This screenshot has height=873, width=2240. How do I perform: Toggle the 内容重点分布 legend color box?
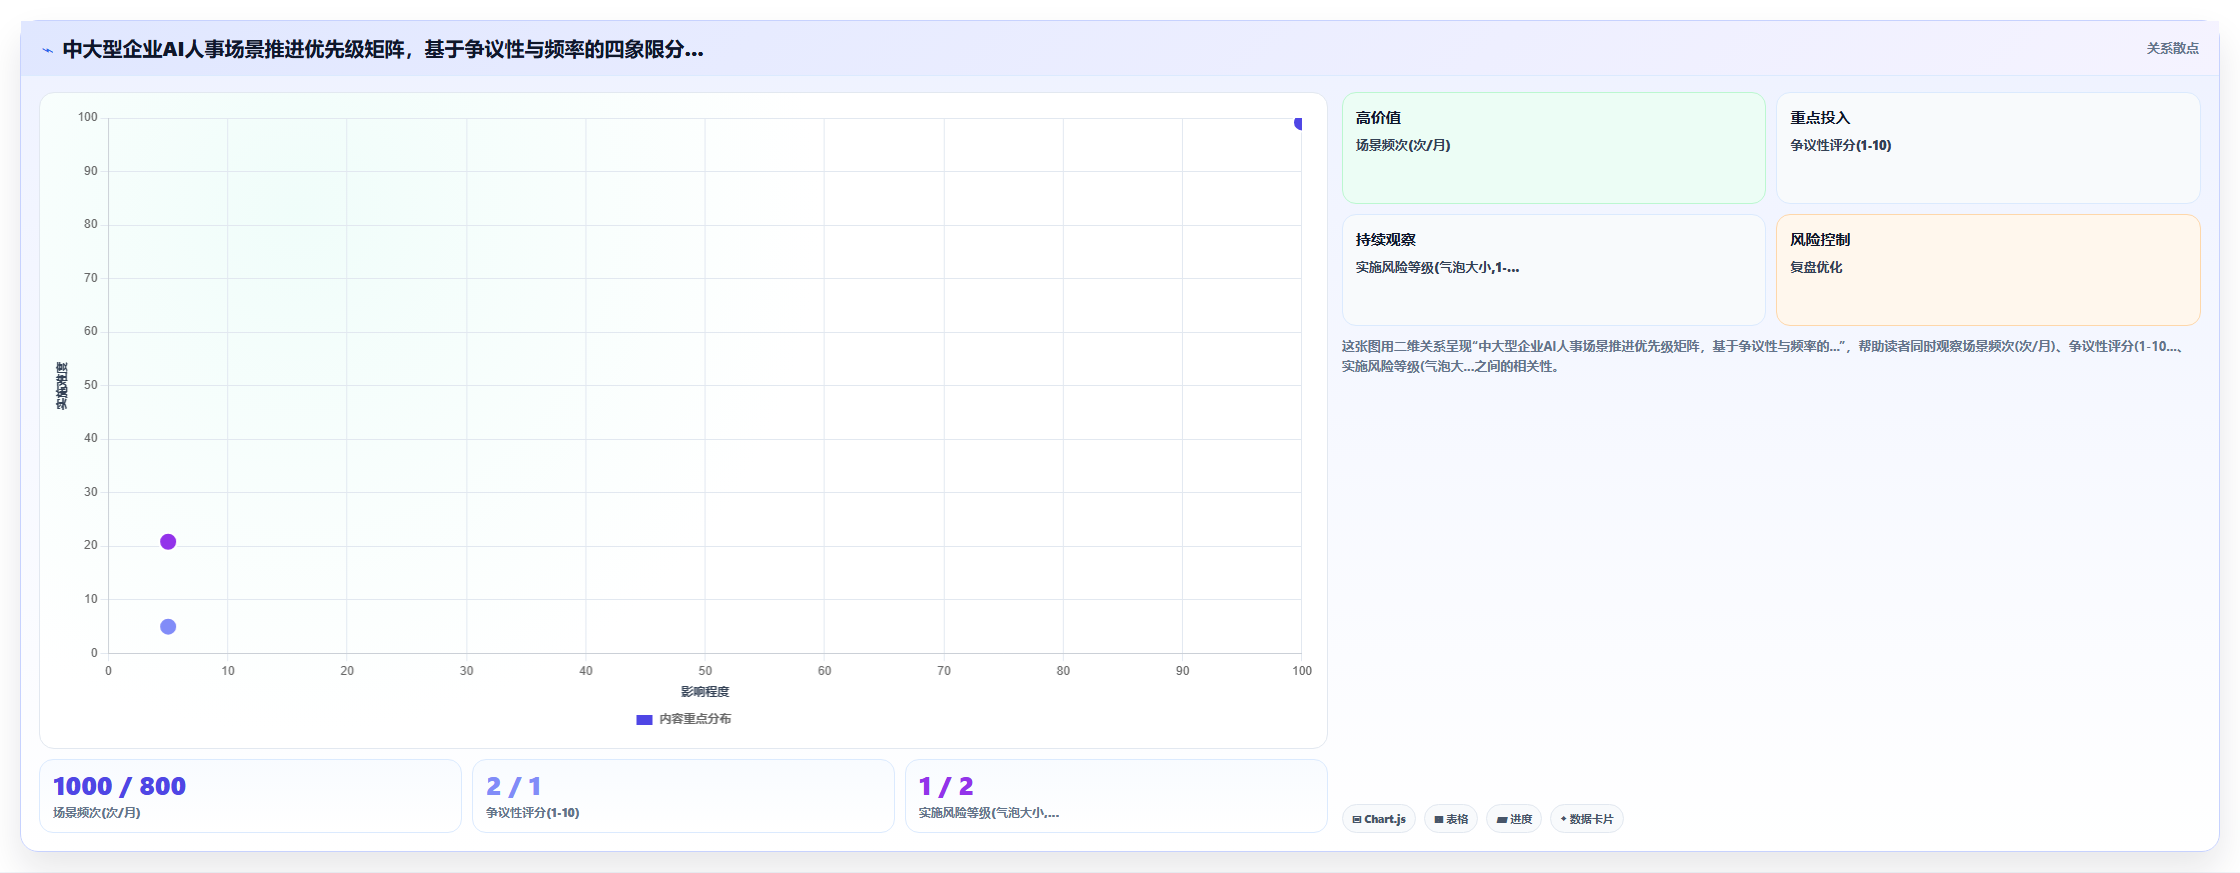tap(644, 720)
